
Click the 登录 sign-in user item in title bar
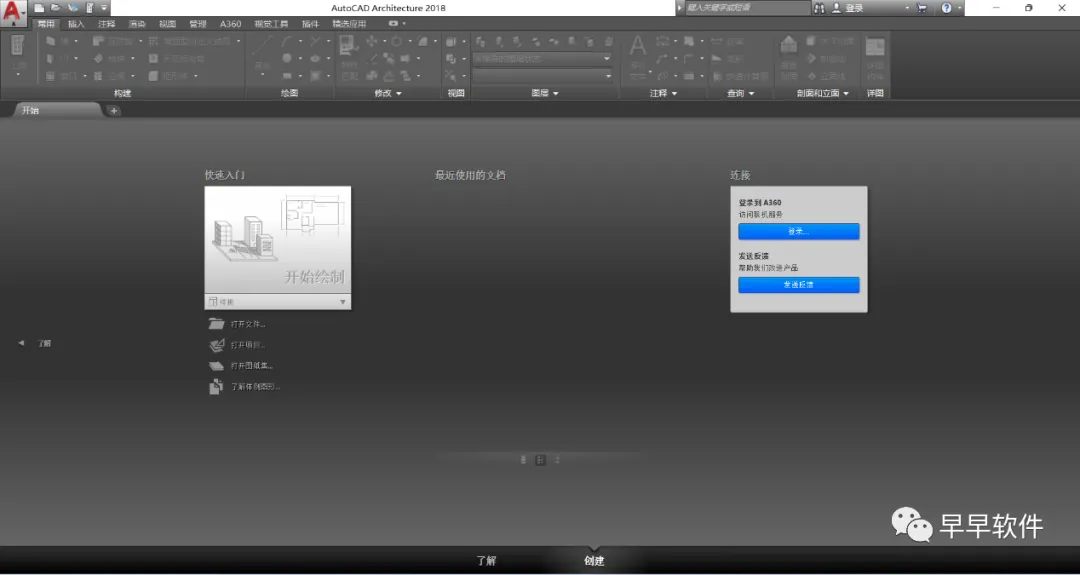[848, 8]
